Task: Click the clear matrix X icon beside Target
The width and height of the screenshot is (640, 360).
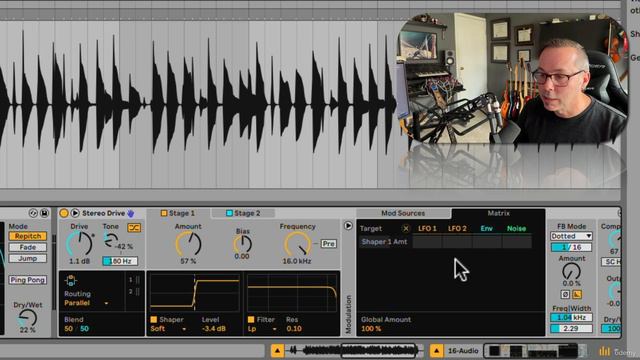Action: point(405,229)
